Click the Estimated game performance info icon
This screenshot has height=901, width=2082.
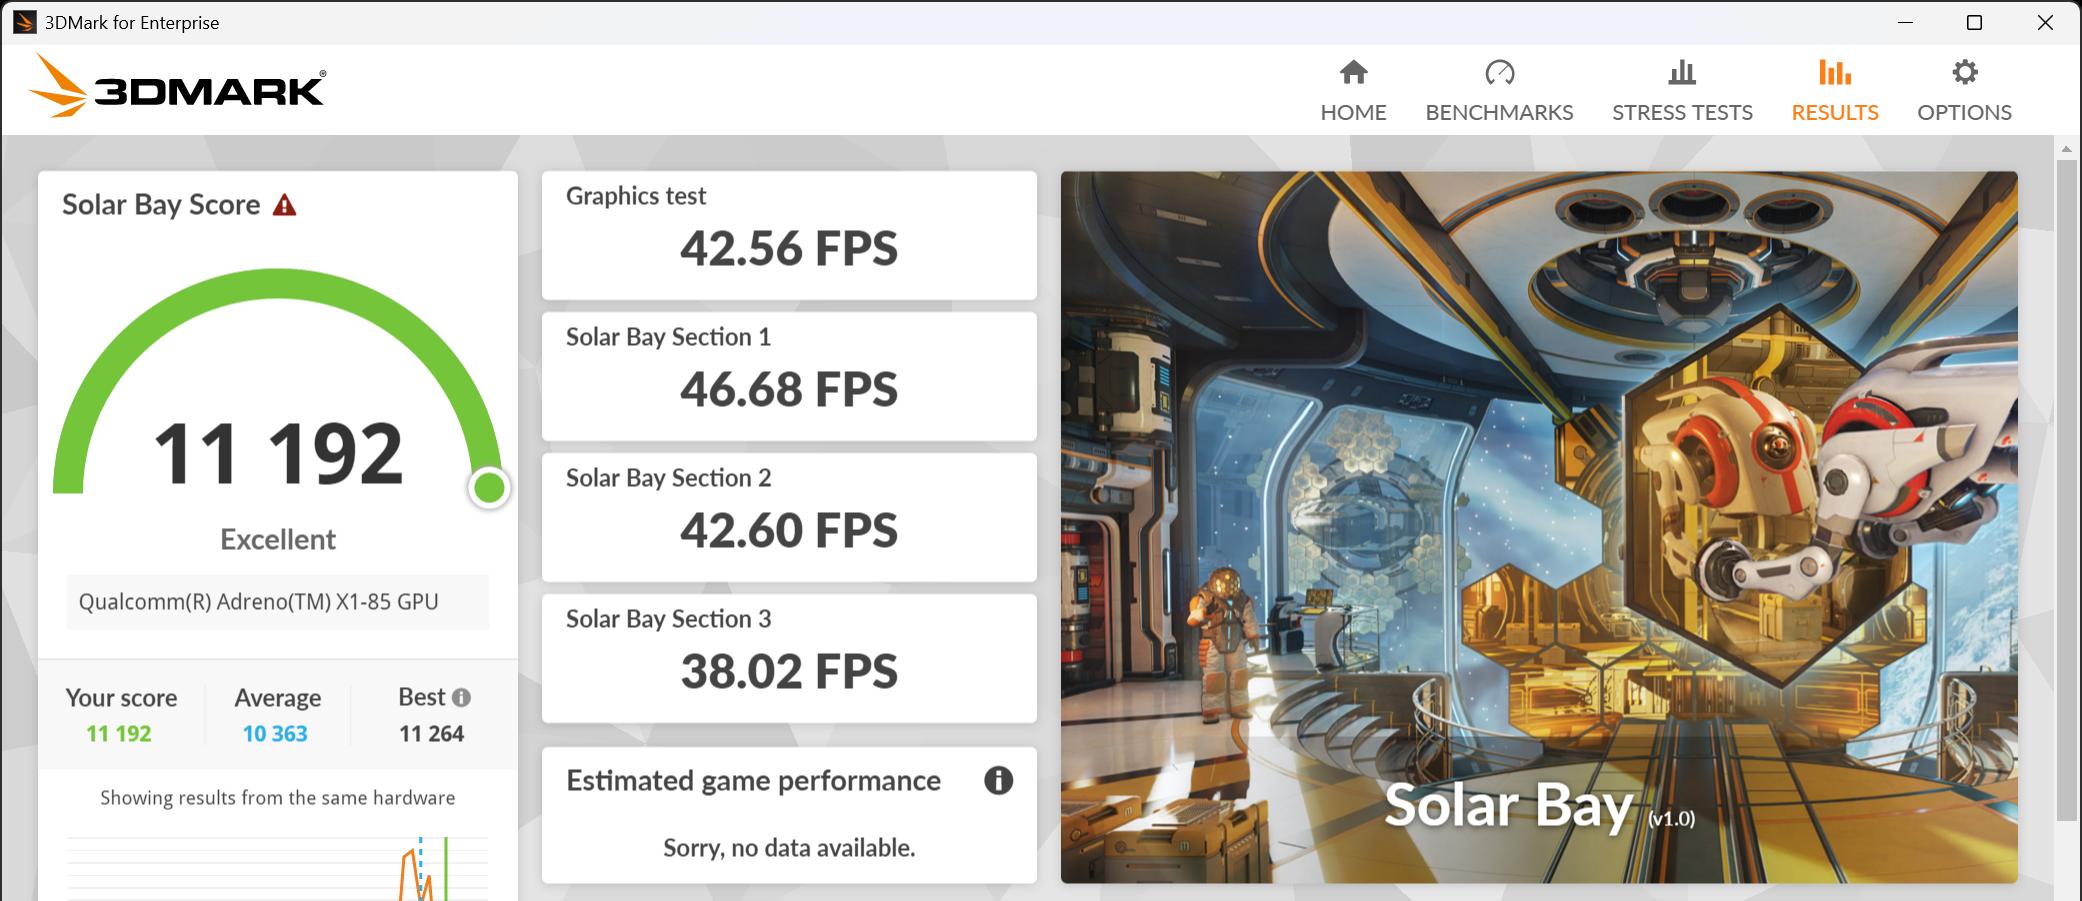pyautogui.click(x=998, y=780)
